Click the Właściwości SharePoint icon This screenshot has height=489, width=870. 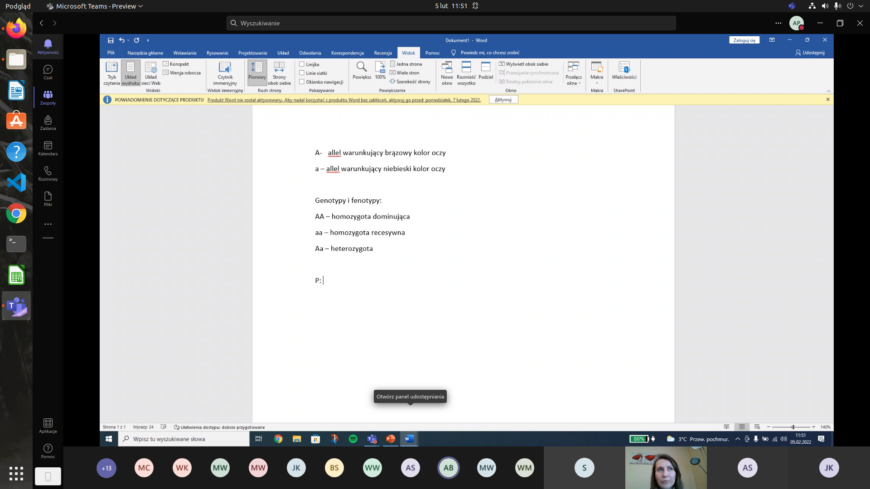click(x=624, y=70)
